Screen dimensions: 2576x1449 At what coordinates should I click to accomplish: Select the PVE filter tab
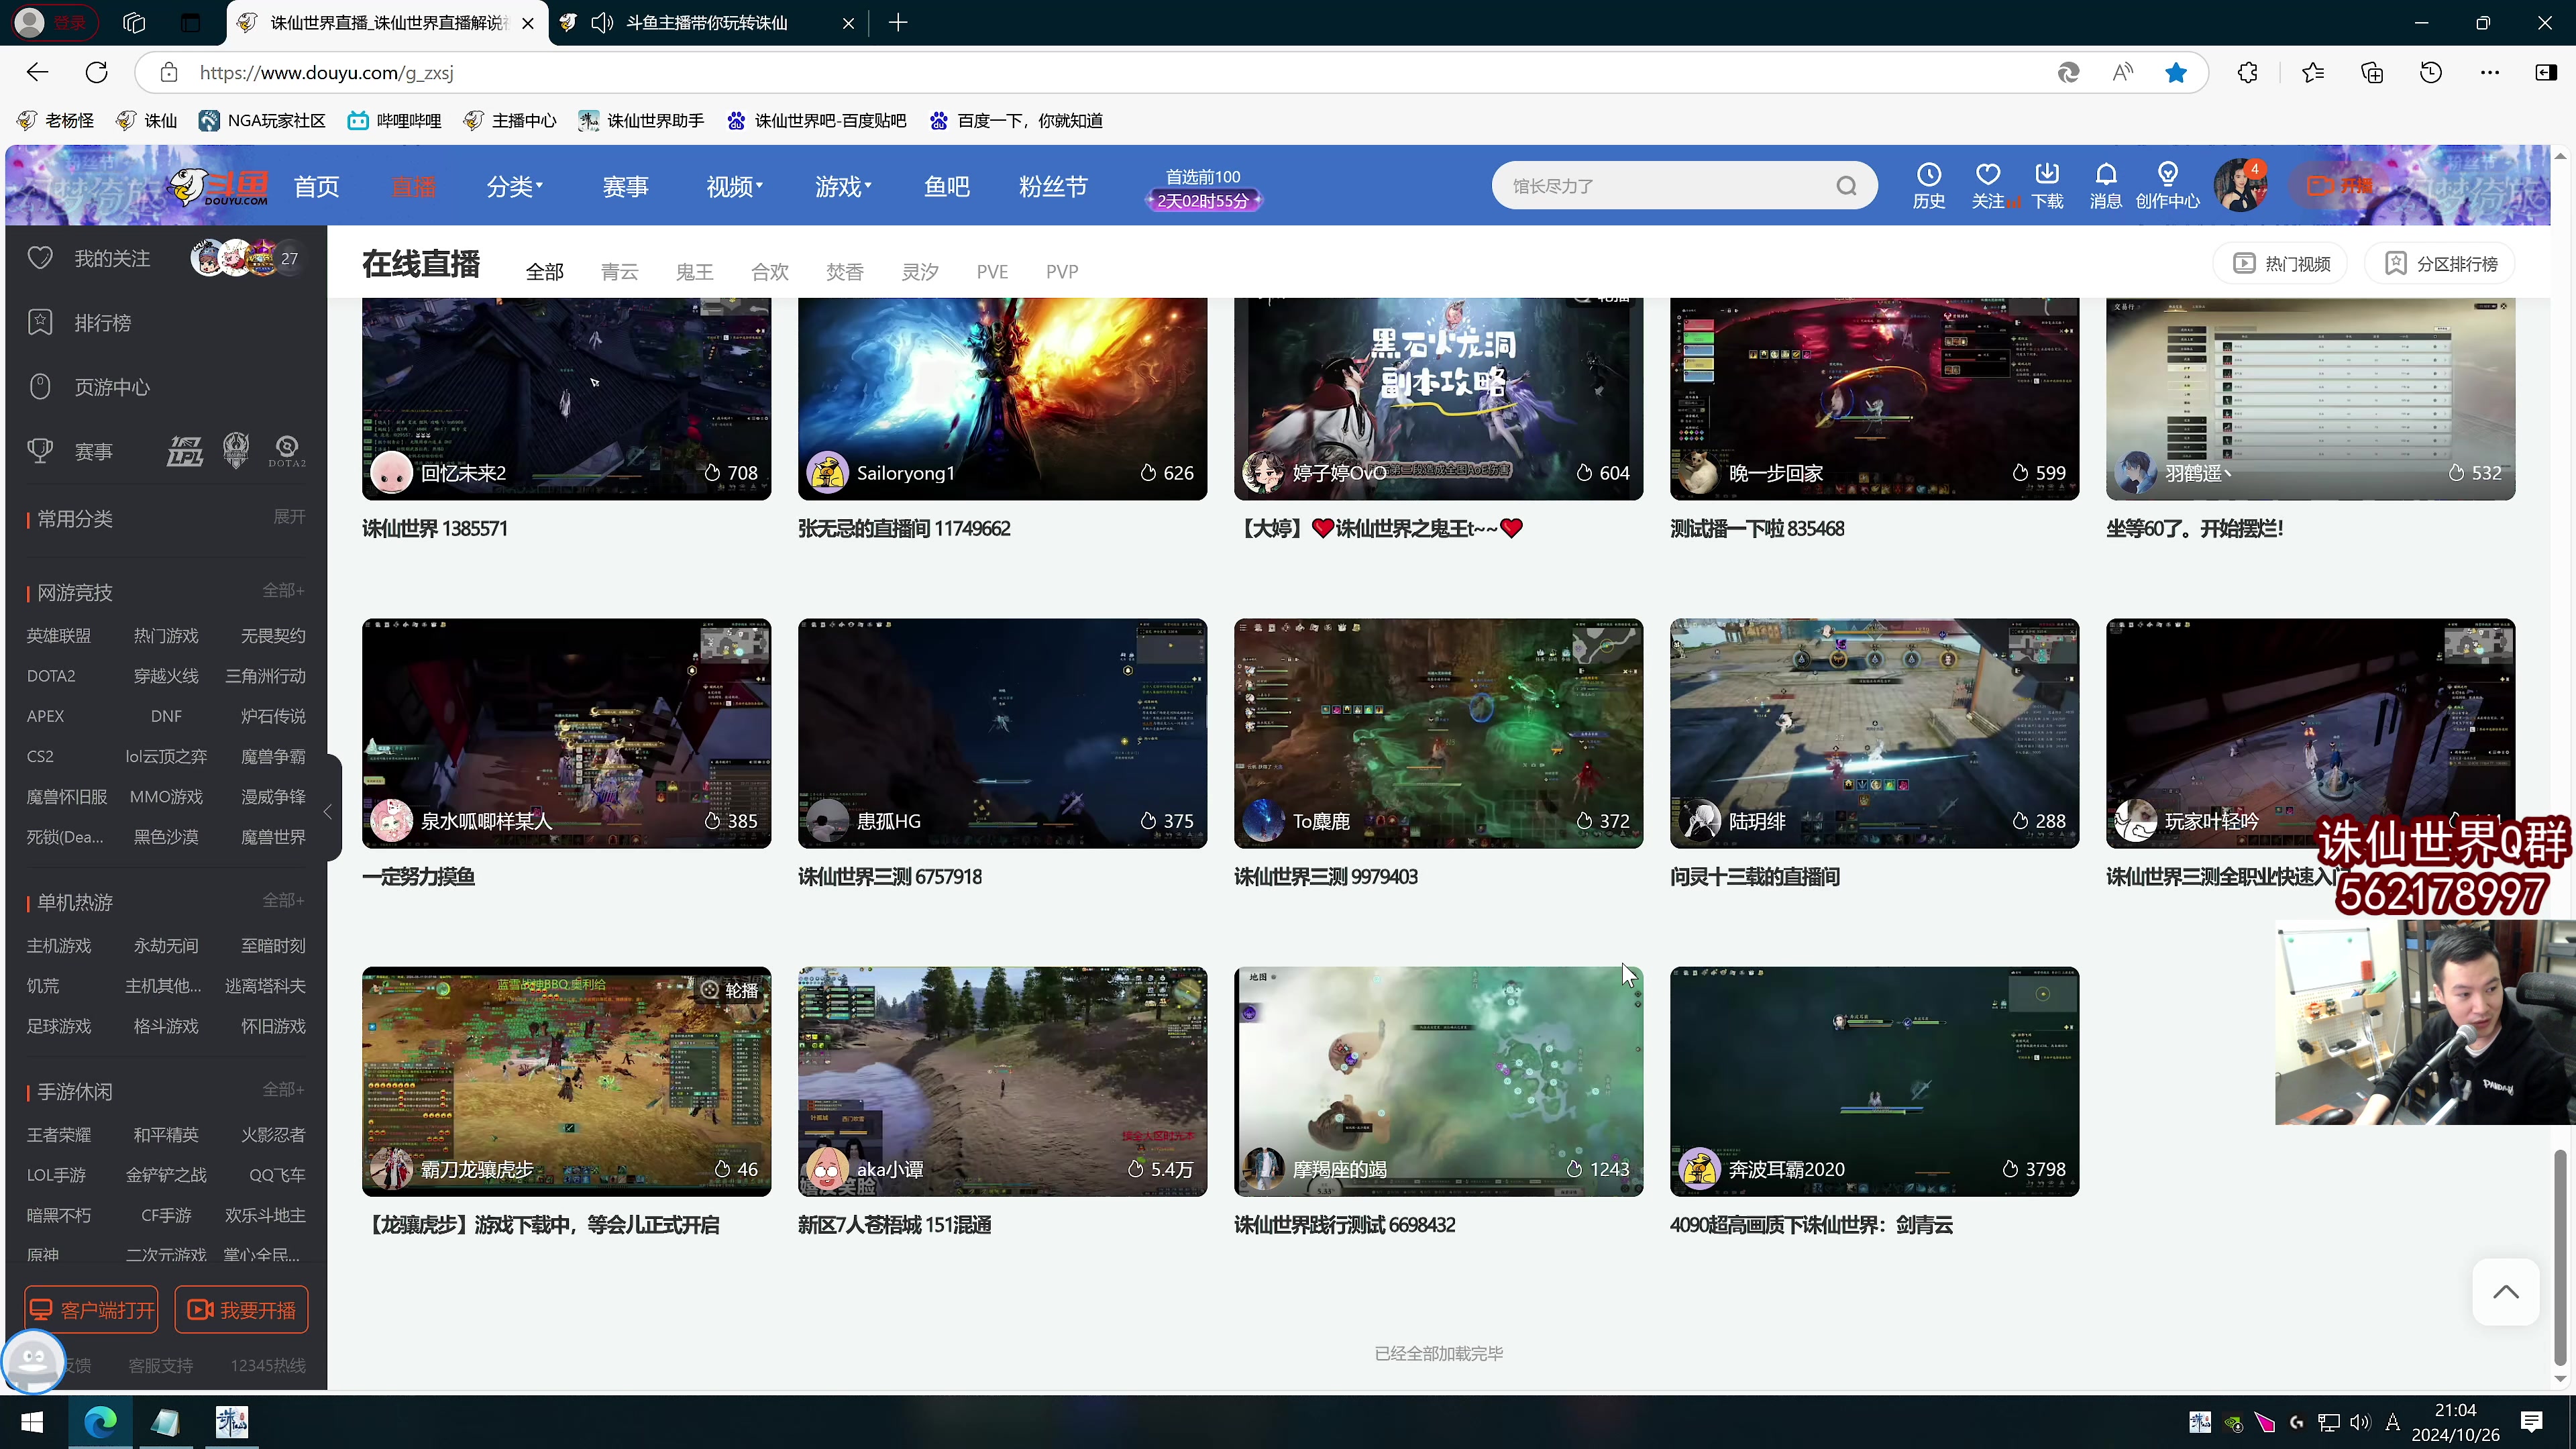[x=992, y=272]
